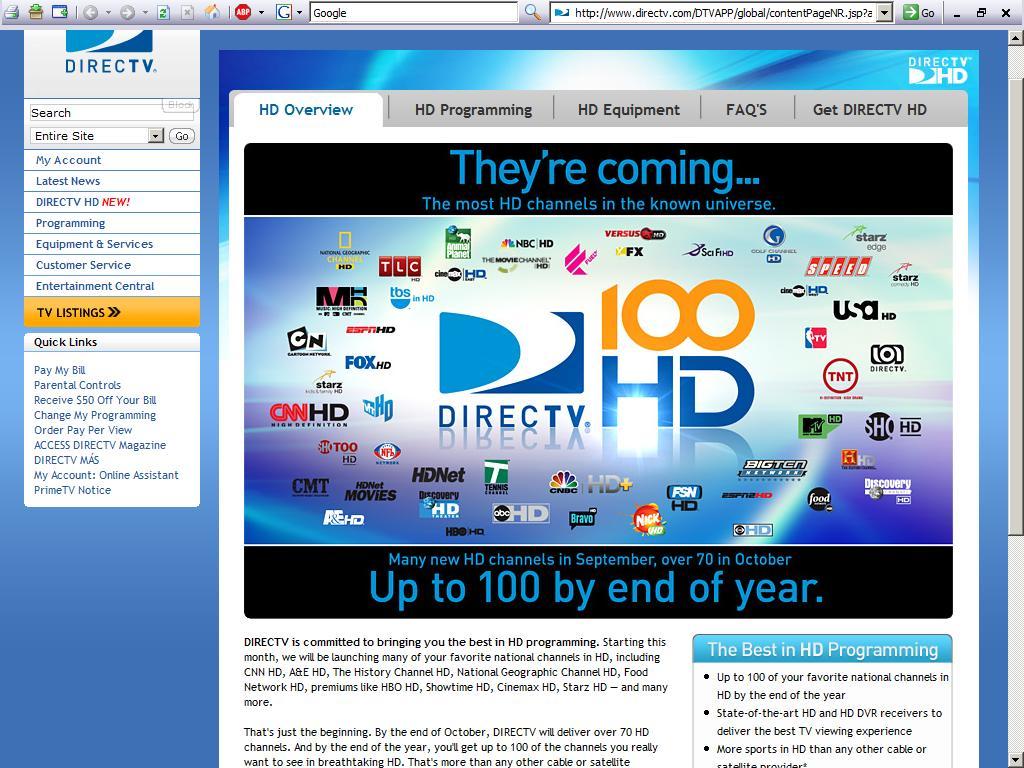The width and height of the screenshot is (1024, 768).
Task: Click the green Go arrow button
Action: (x=919, y=12)
